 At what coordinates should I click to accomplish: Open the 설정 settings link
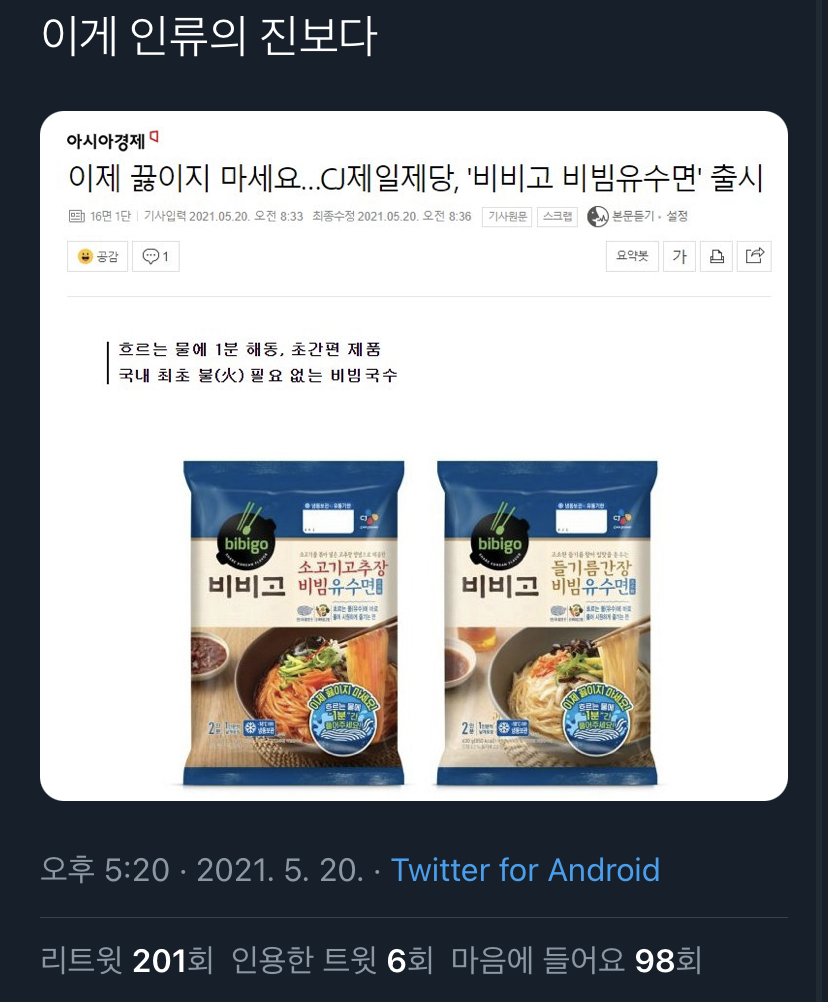677,216
